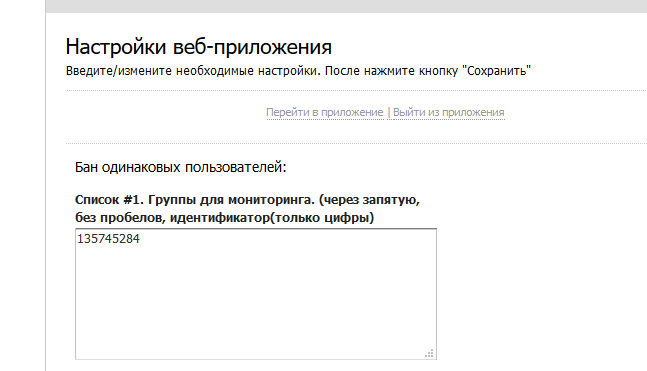Click the left gray page margin
Viewport: 647px width, 371px height.
[x=23, y=186]
